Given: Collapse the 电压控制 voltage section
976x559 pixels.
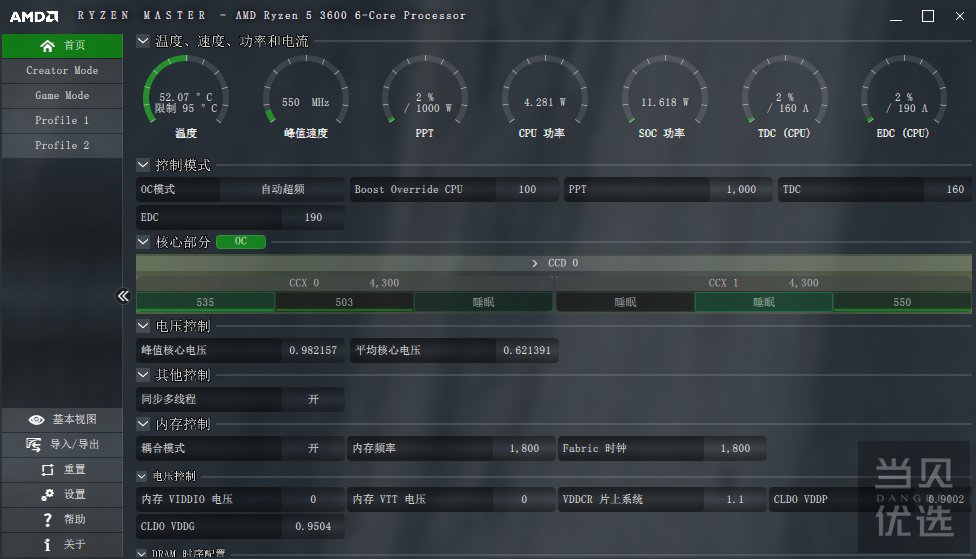Looking at the screenshot, I should pos(143,326).
